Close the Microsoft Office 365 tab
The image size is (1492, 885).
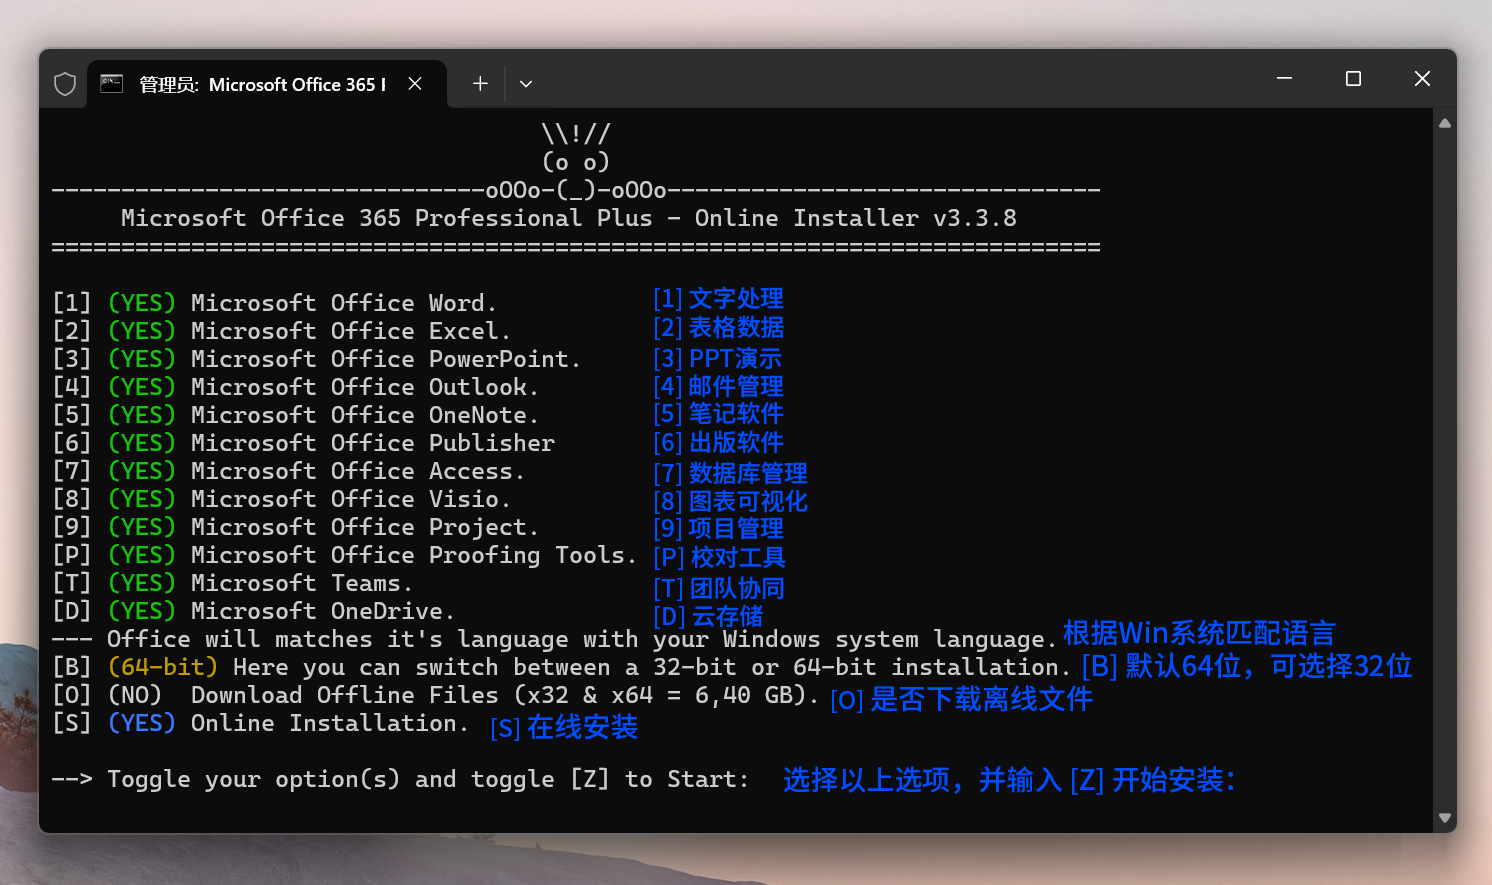point(415,84)
